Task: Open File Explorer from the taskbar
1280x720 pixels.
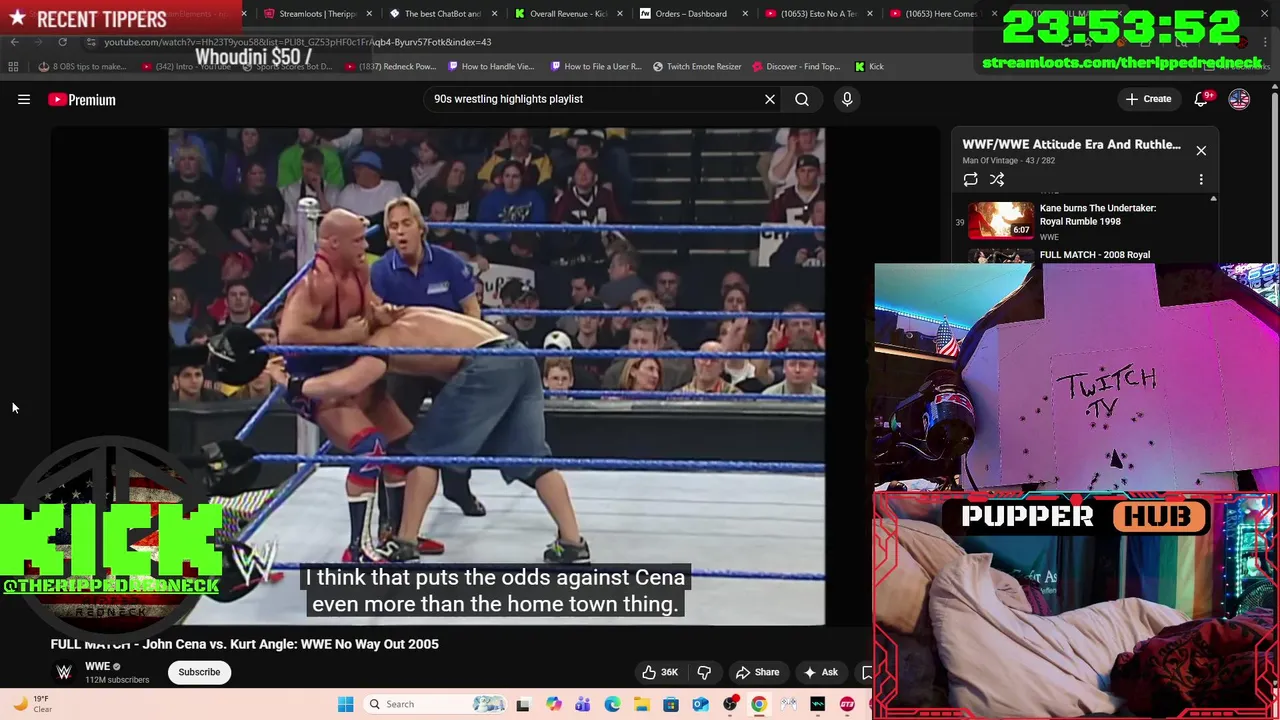Action: (x=641, y=704)
